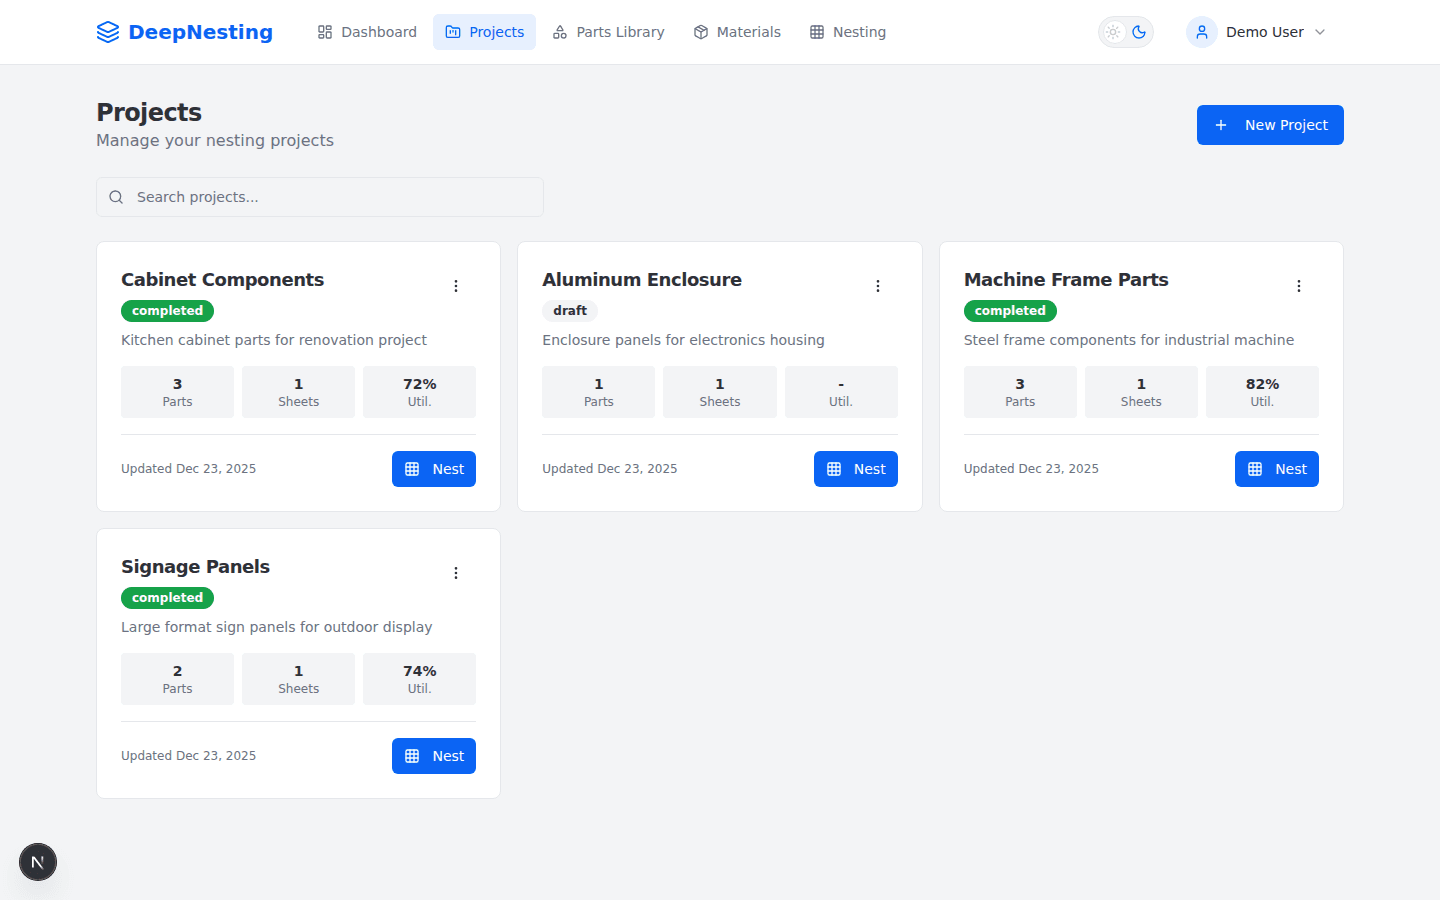Switch to dark mode moon icon
Image resolution: width=1440 pixels, height=900 pixels.
coord(1139,32)
